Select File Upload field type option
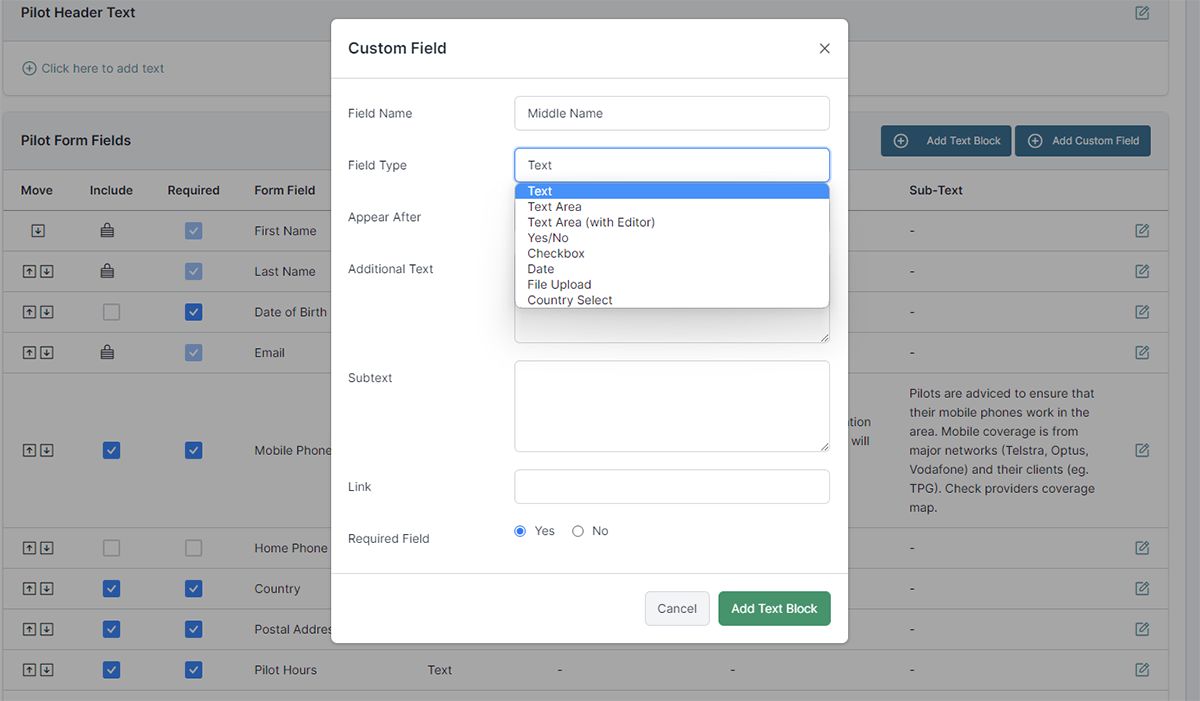The height and width of the screenshot is (701, 1200). coord(559,284)
